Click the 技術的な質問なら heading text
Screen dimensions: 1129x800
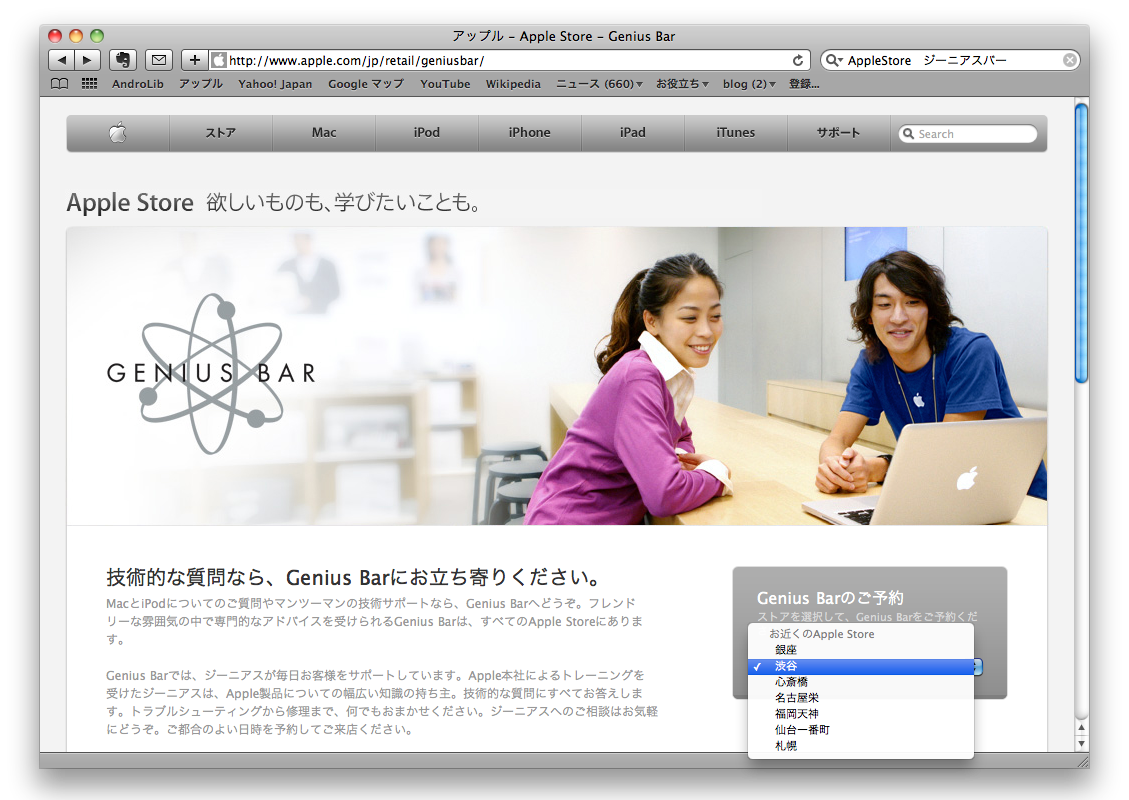coord(354,577)
